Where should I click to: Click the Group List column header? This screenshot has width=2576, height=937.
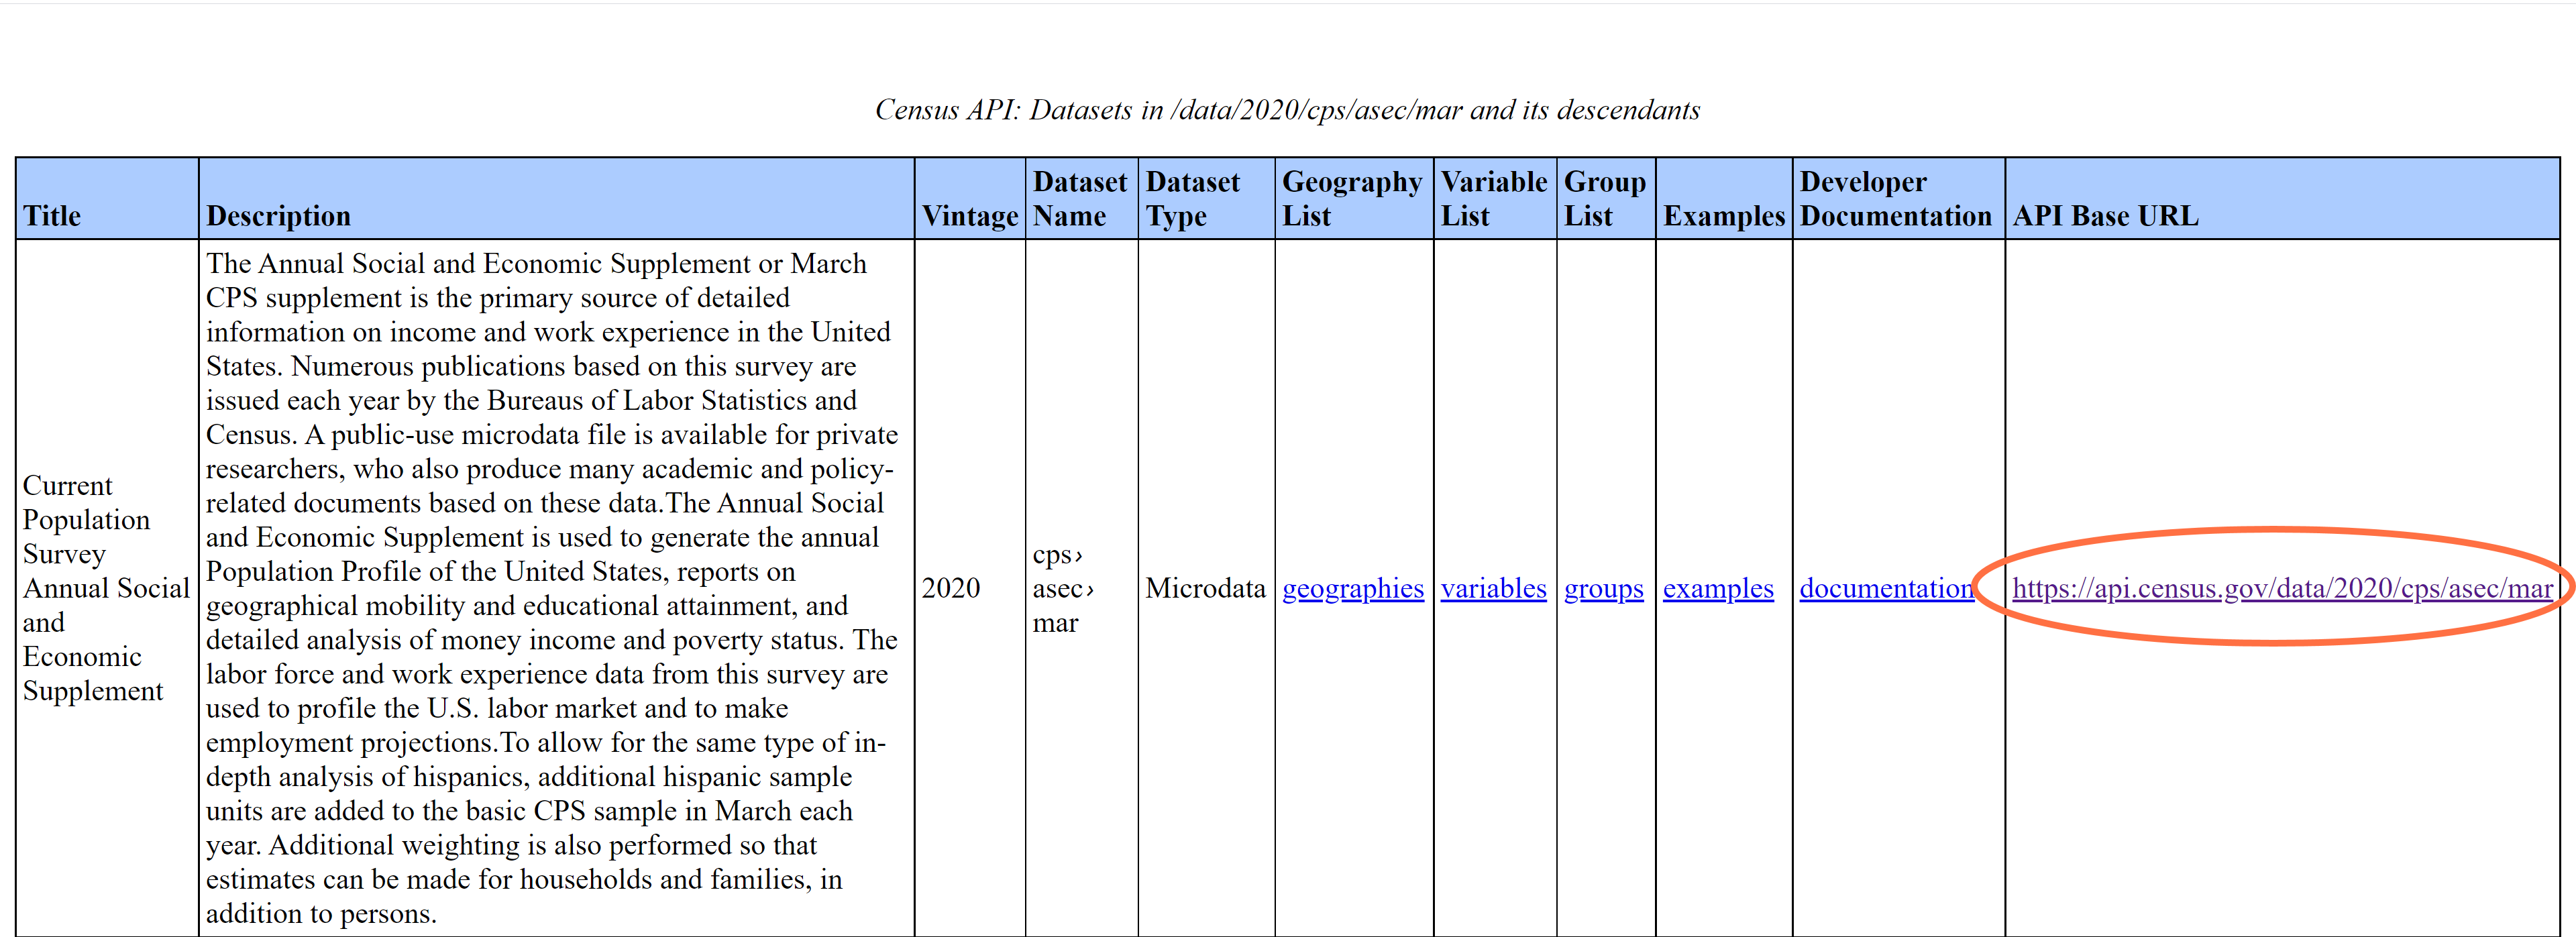(x=1604, y=198)
